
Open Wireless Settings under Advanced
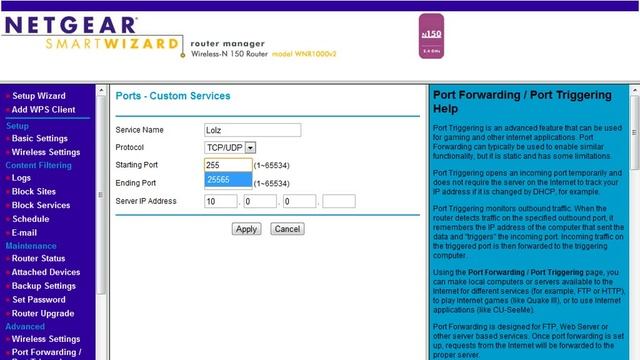coord(46,339)
